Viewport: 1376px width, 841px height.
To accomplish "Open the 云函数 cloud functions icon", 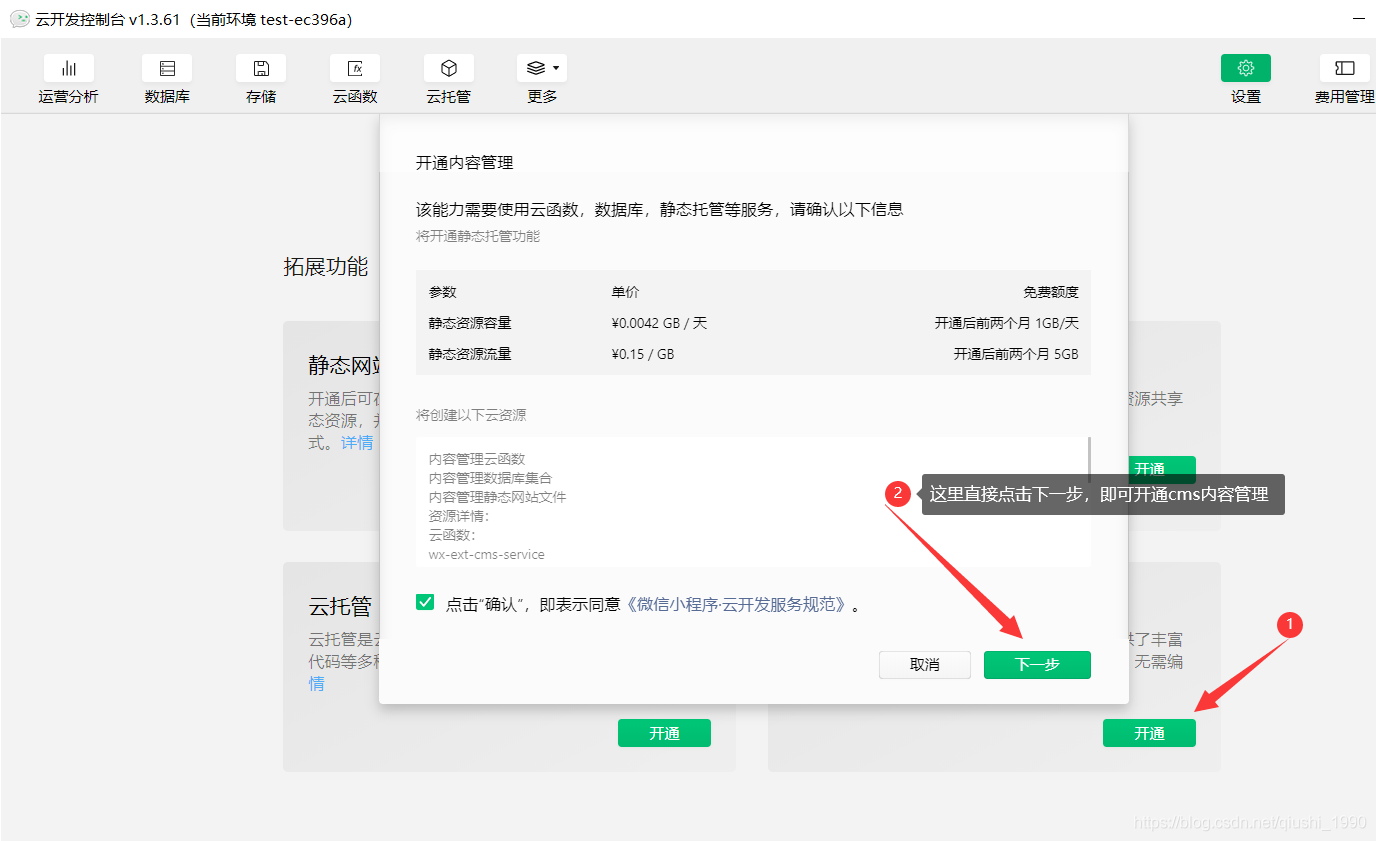I will click(x=355, y=68).
